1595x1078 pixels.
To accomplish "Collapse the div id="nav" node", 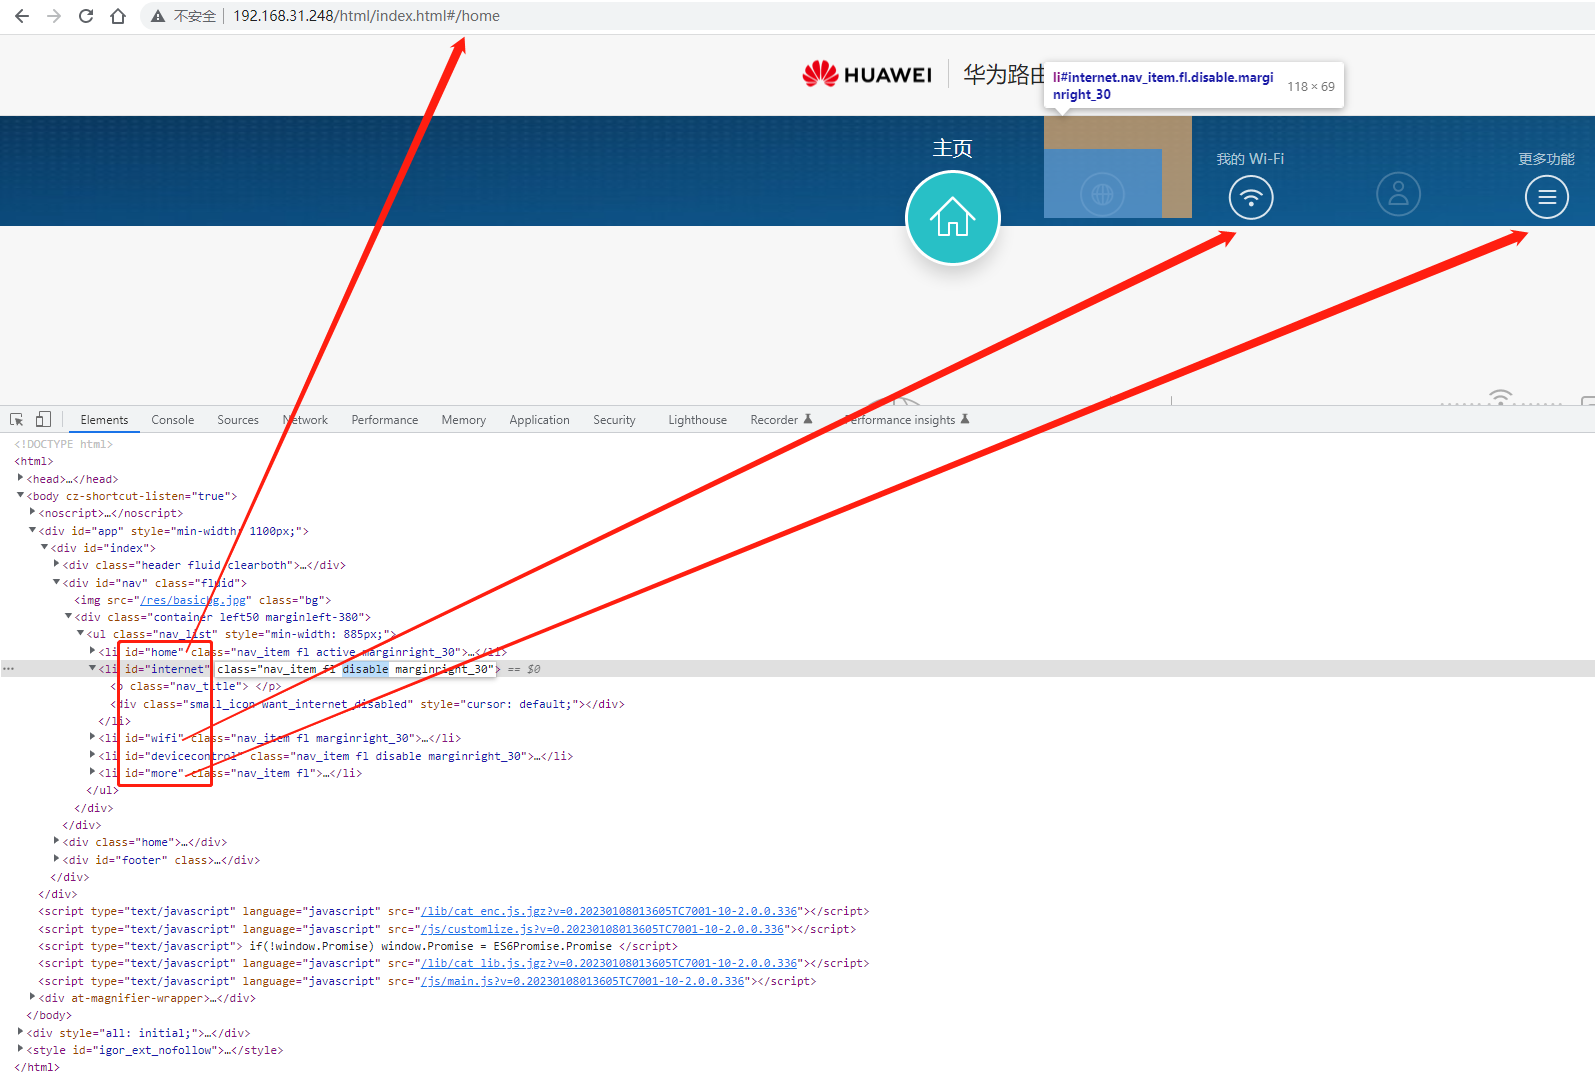I will (57, 582).
